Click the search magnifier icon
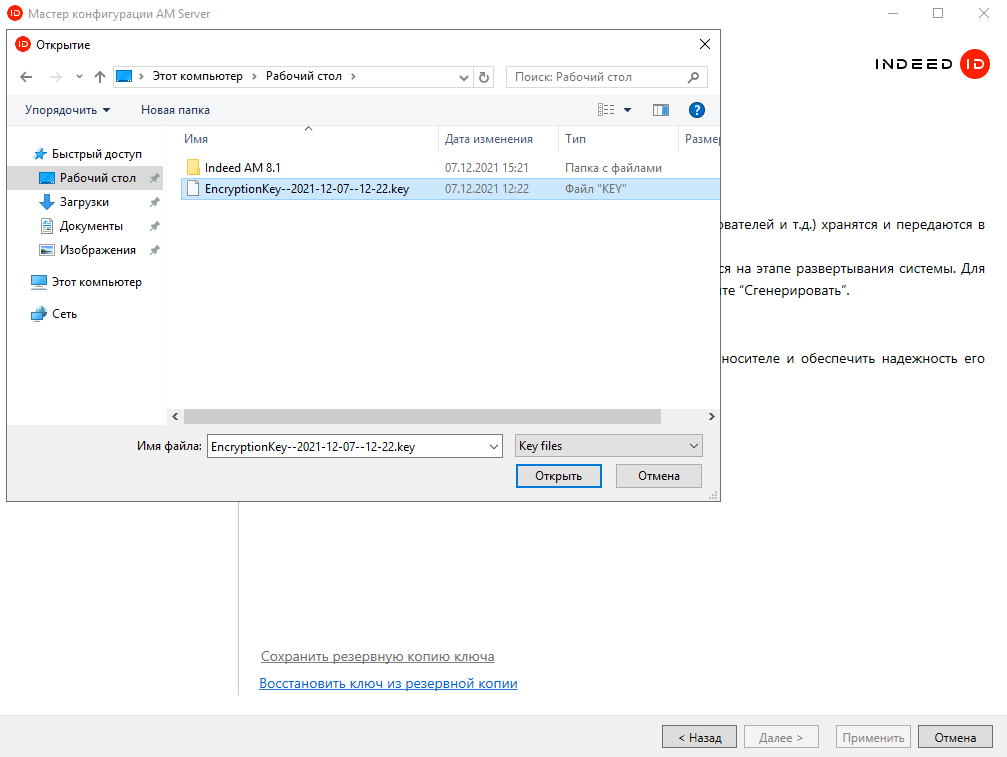Viewport: 1007px width, 757px height. pos(694,77)
